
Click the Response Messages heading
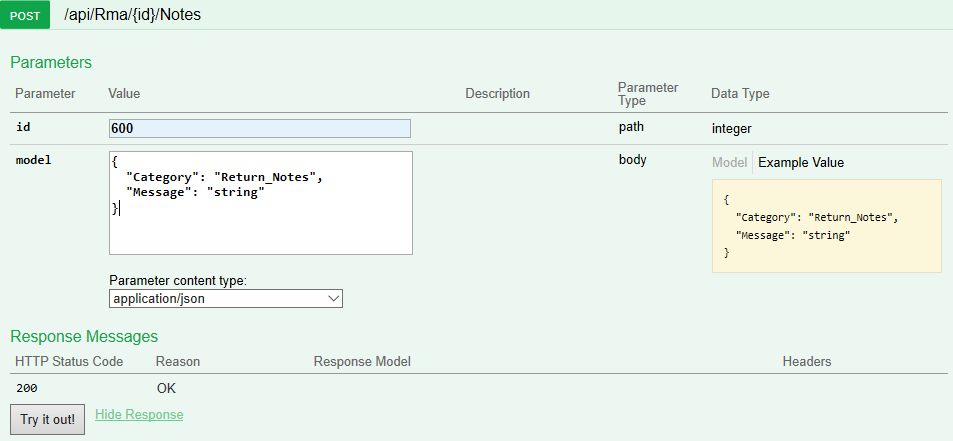tap(84, 337)
